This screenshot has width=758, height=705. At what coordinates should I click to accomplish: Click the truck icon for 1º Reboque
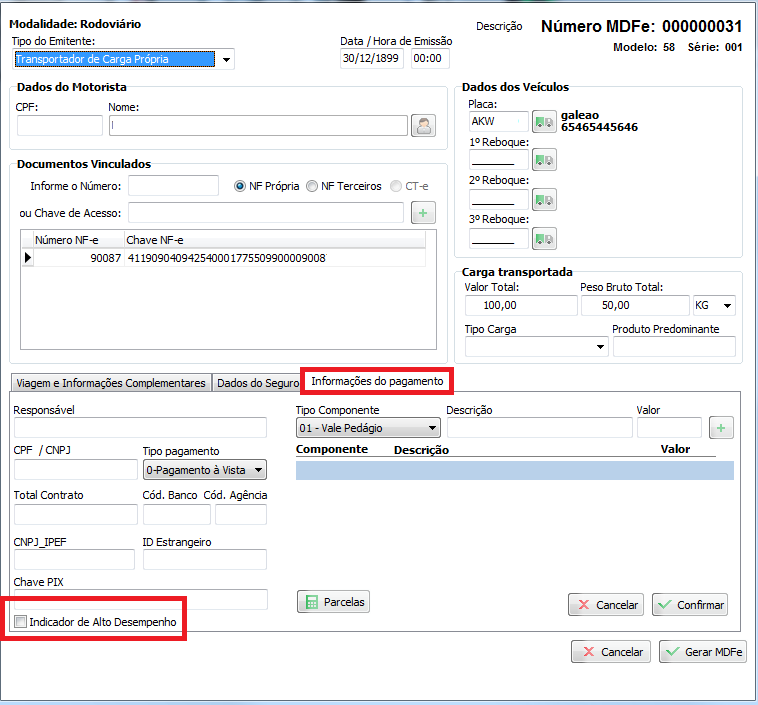pos(544,159)
